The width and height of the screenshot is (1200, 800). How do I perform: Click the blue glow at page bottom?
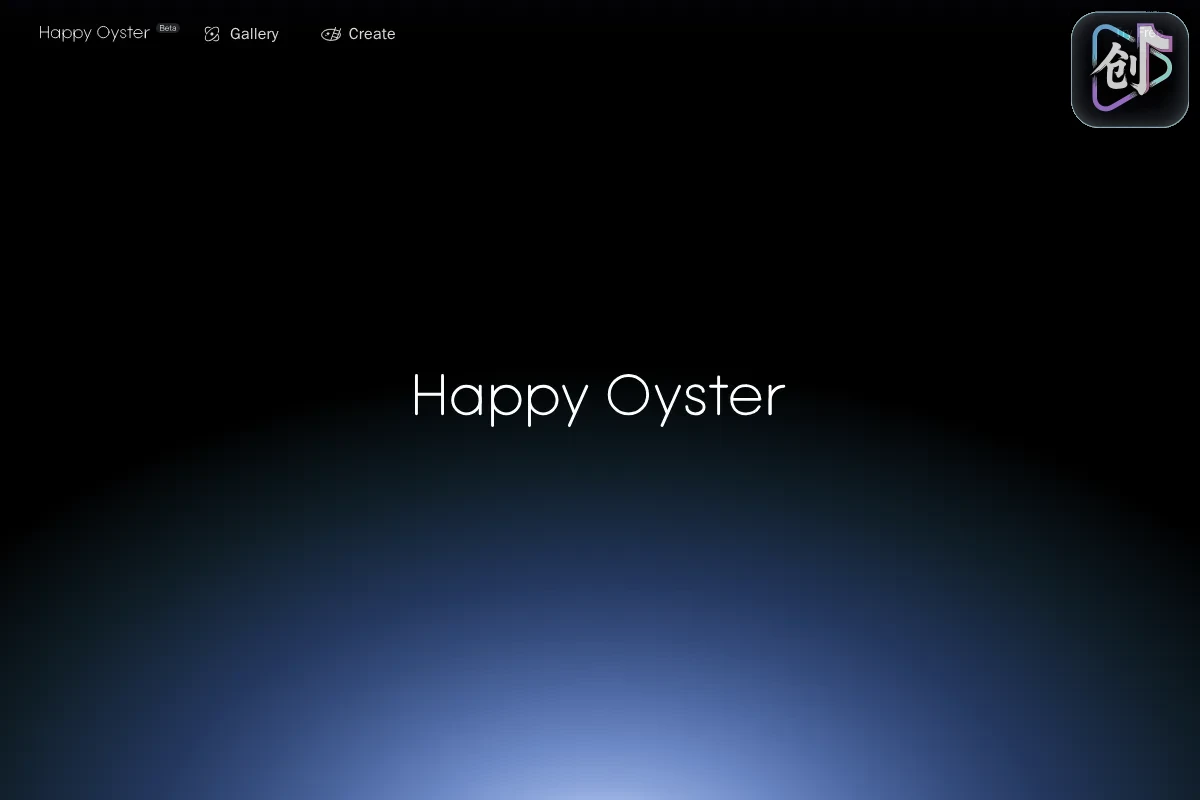(x=600, y=740)
